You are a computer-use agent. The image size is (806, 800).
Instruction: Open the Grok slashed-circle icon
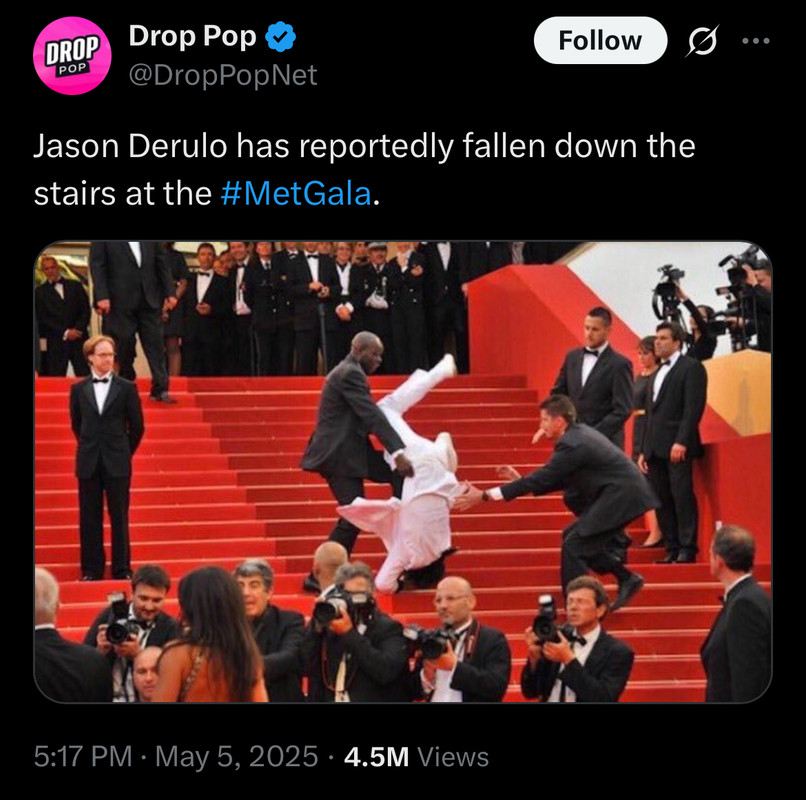(702, 41)
